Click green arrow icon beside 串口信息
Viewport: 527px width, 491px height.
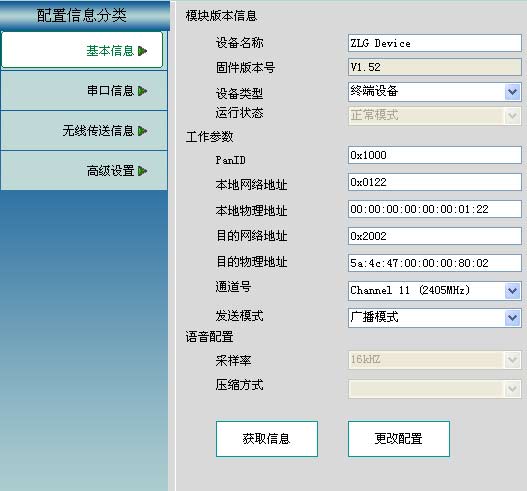143,91
